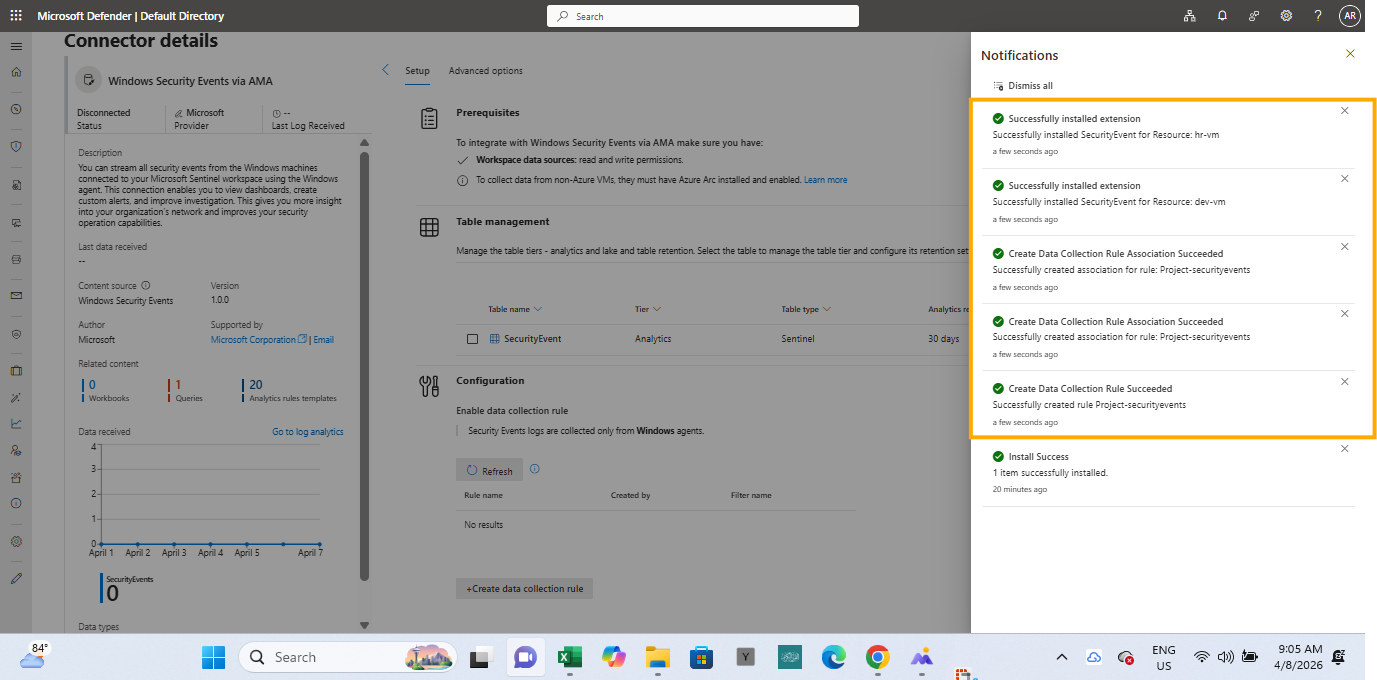1377x680 pixels.
Task: Click the Windows Start button
Action: [214, 657]
